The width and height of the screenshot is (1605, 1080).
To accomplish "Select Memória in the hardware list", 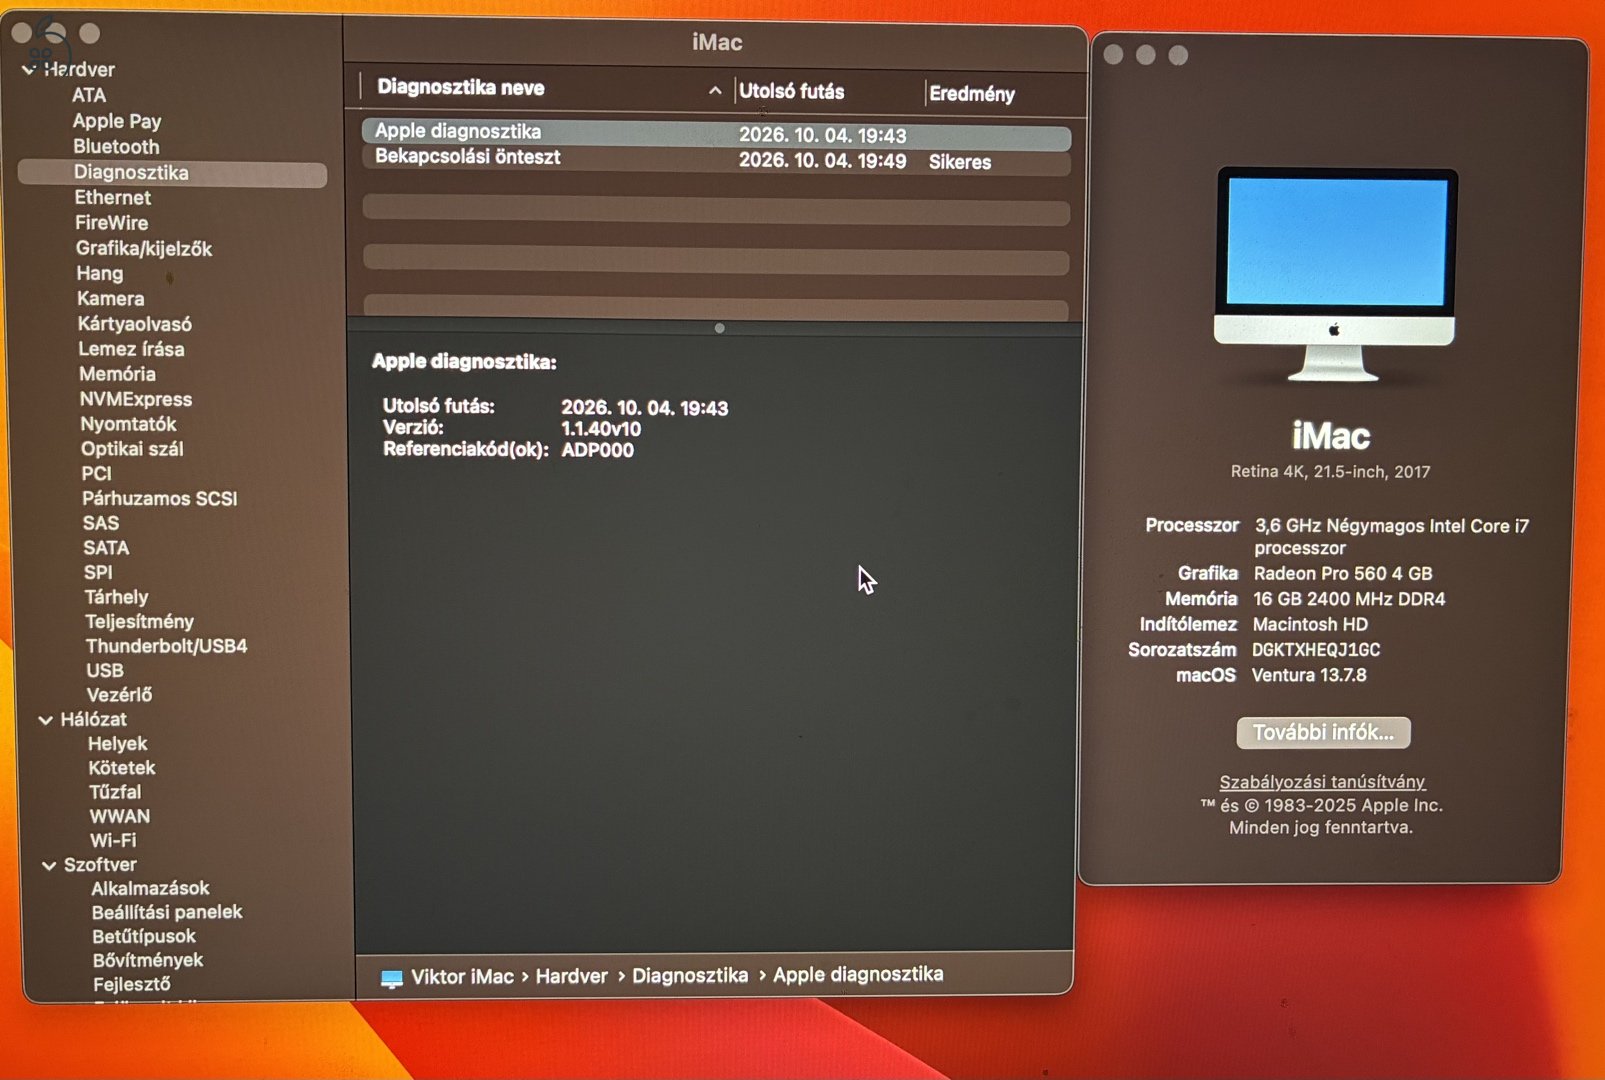I will tap(117, 374).
